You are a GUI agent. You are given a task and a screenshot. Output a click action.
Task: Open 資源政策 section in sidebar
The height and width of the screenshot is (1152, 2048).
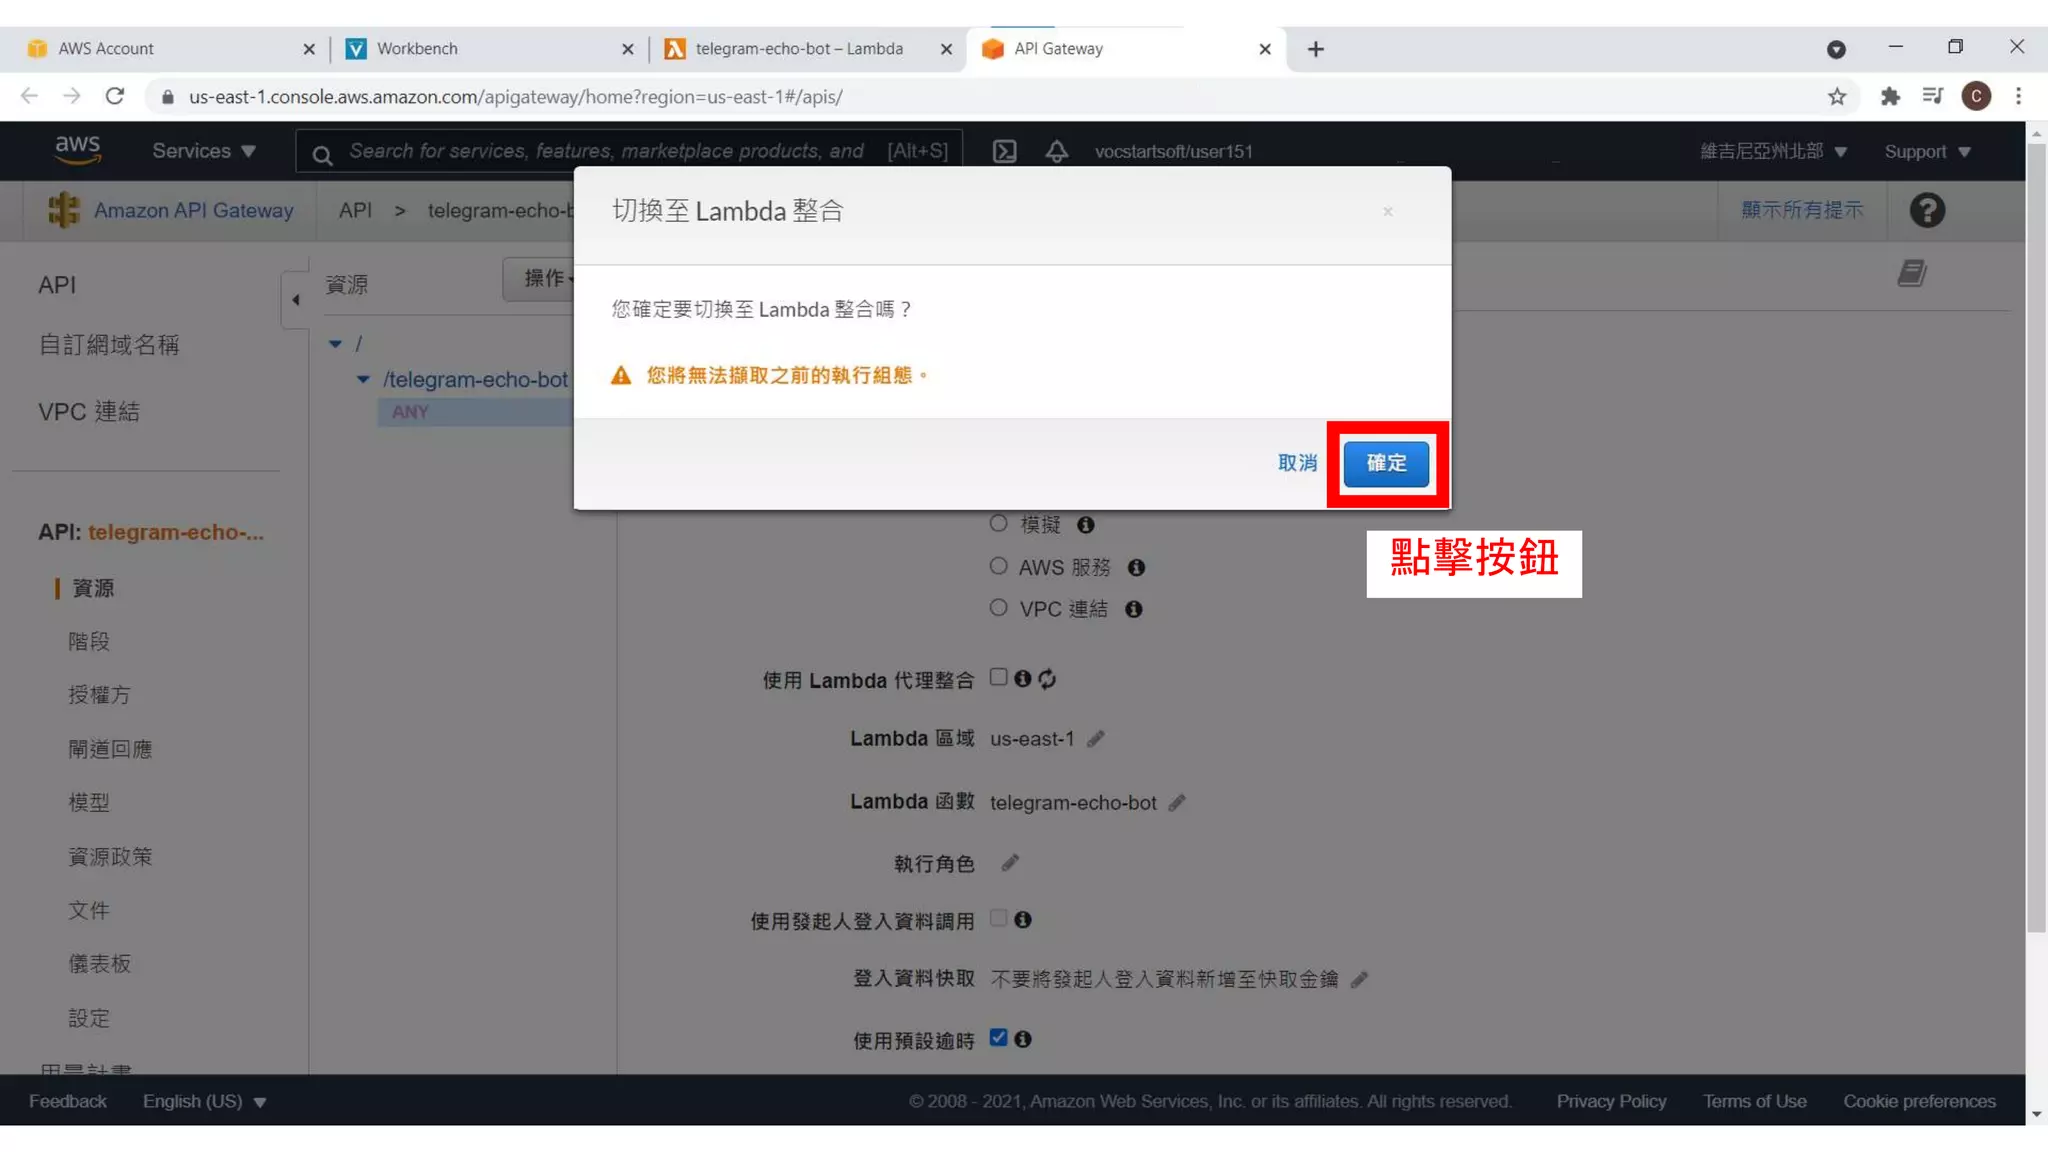[x=110, y=856]
